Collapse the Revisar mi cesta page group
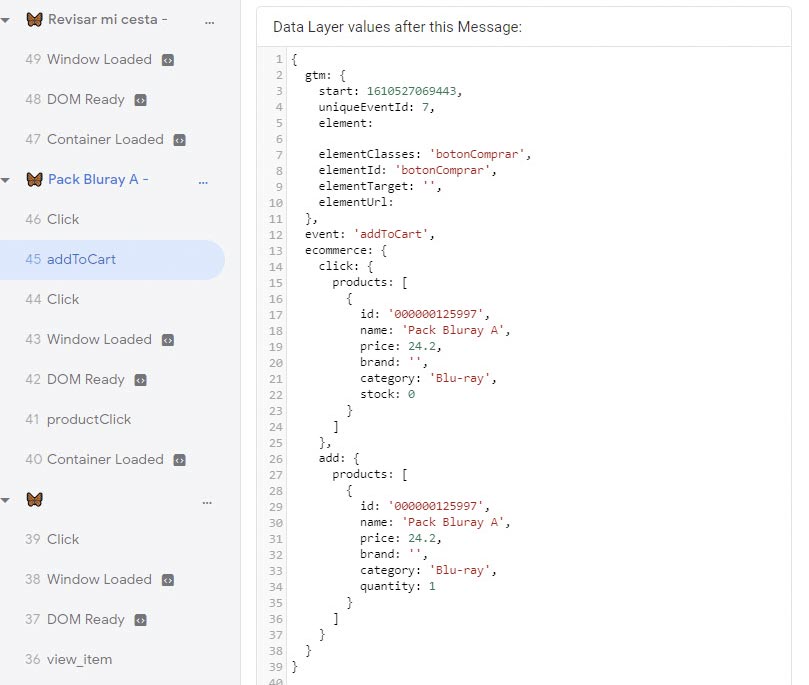Viewport: 809px width, 685px height. pyautogui.click(x=6, y=21)
